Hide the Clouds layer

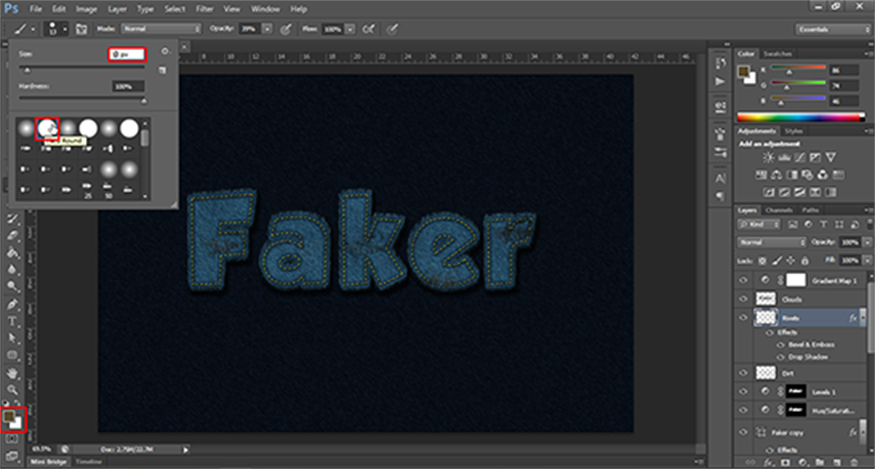click(743, 298)
